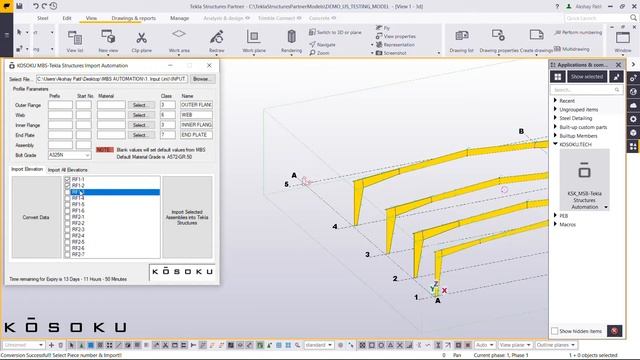The width and height of the screenshot is (640, 360).
Task: Activate the Fly tool
Action: [383, 28]
